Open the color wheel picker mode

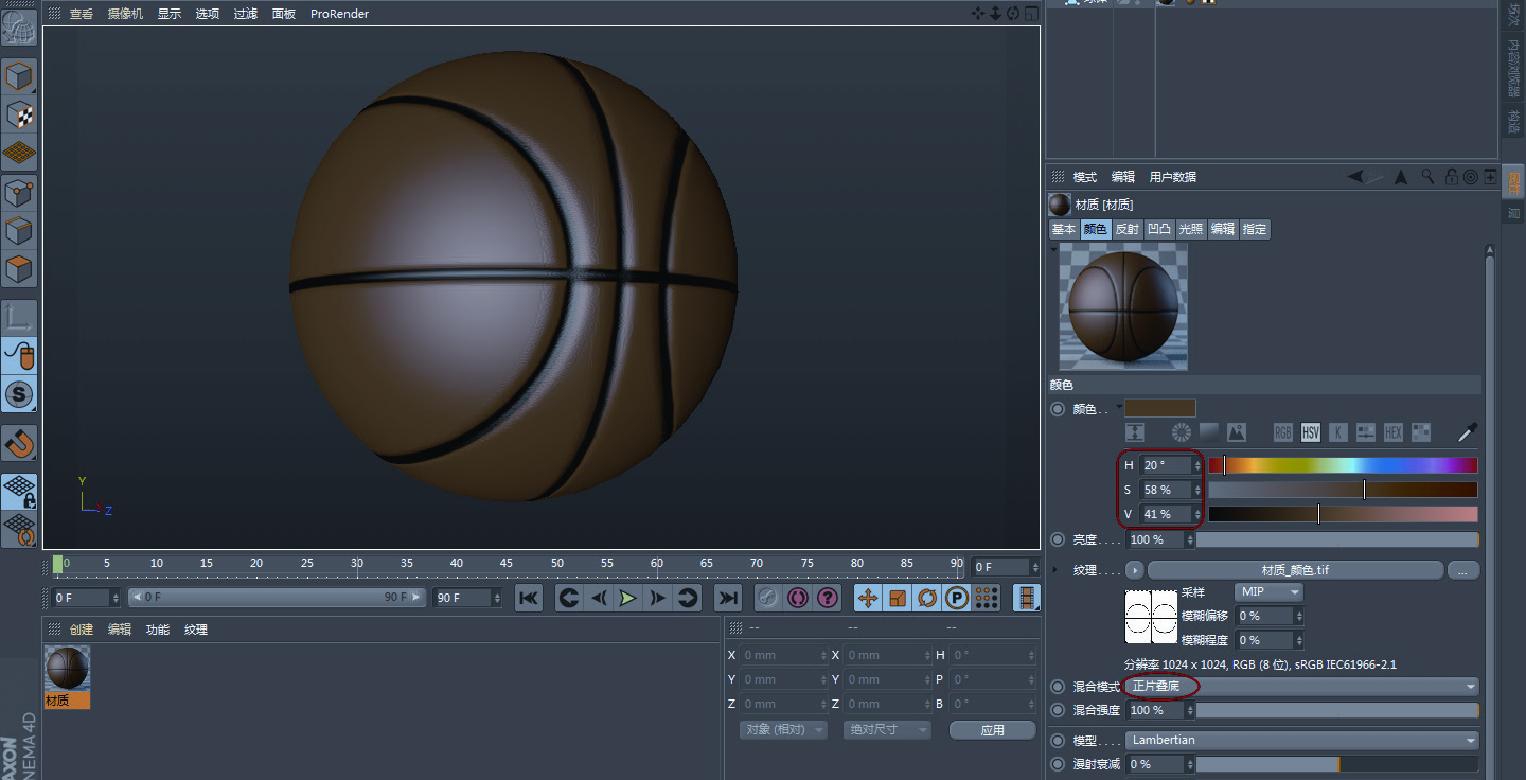1181,433
